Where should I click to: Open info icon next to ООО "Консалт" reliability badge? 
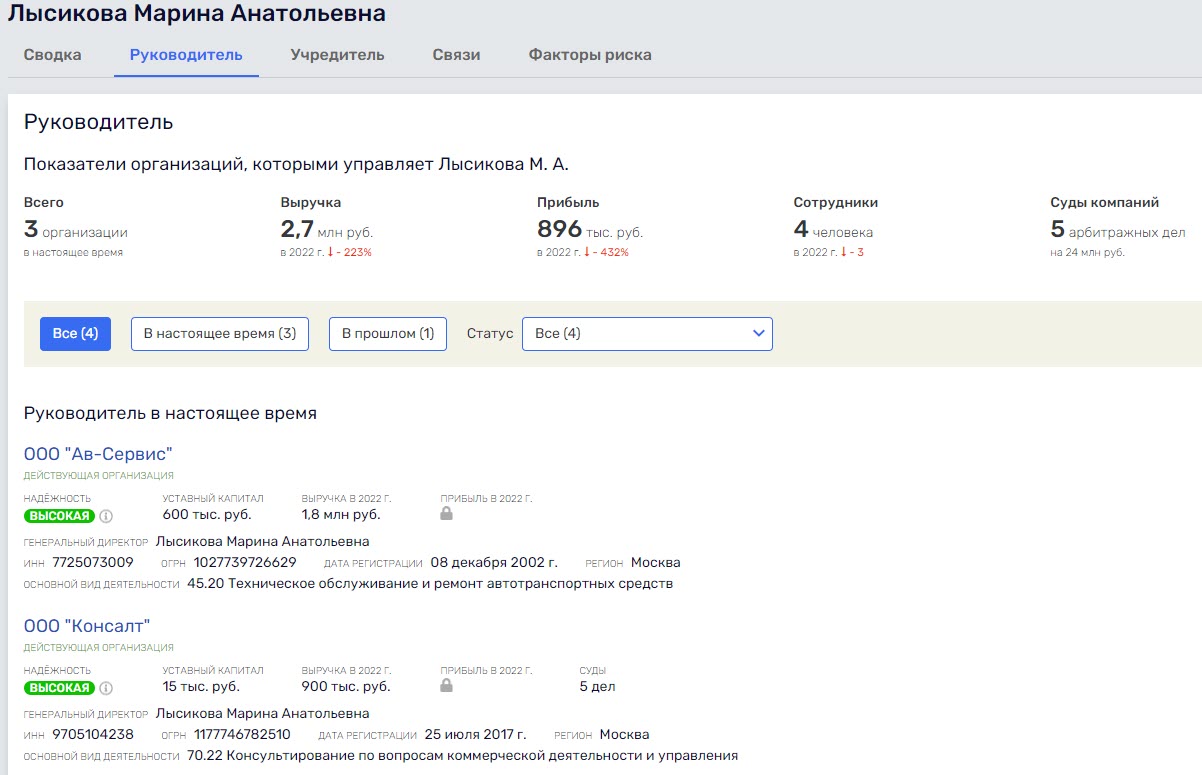[106, 688]
